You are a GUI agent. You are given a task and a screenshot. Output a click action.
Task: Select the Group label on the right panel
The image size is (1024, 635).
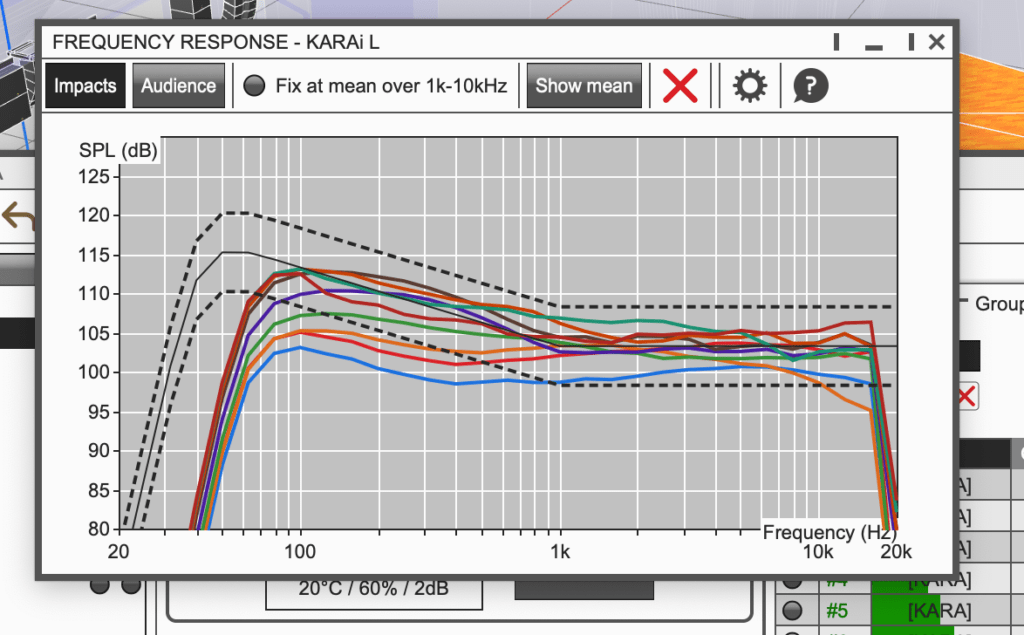coord(998,304)
